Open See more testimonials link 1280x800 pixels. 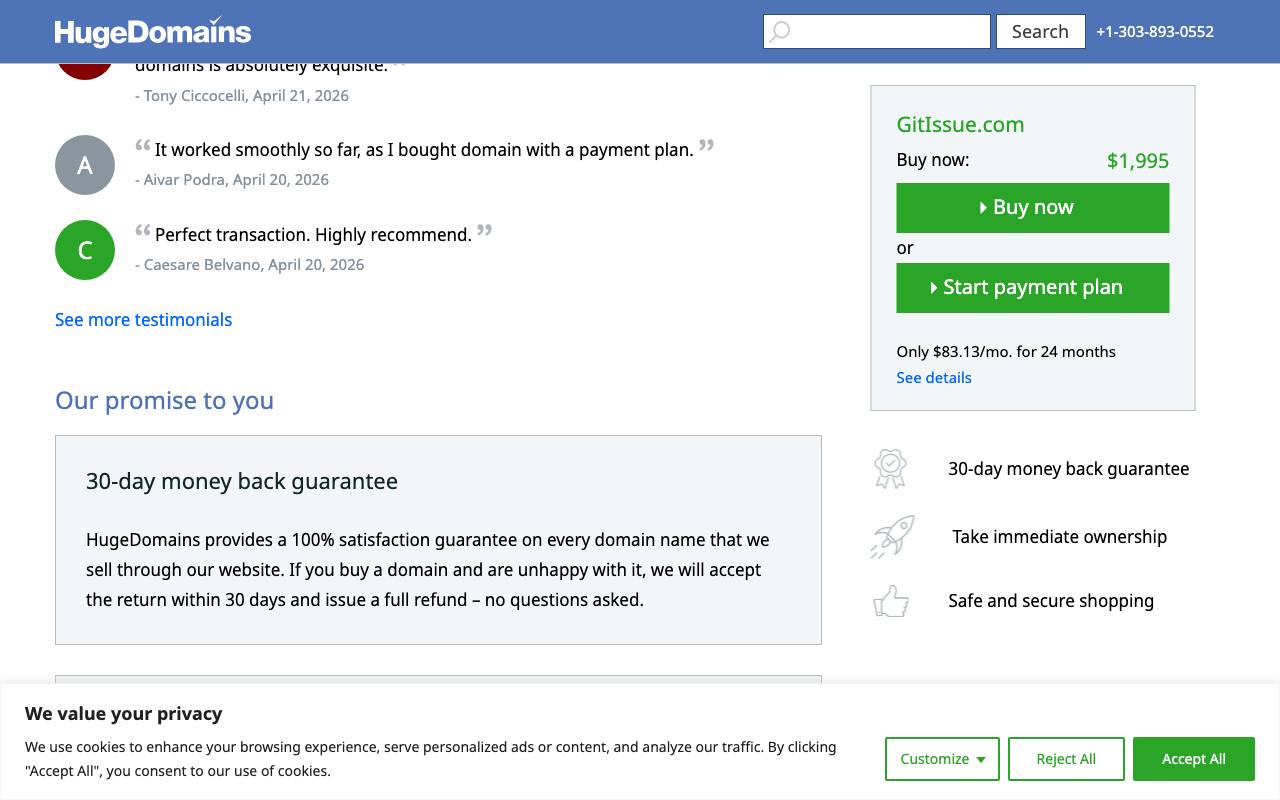[x=143, y=320]
